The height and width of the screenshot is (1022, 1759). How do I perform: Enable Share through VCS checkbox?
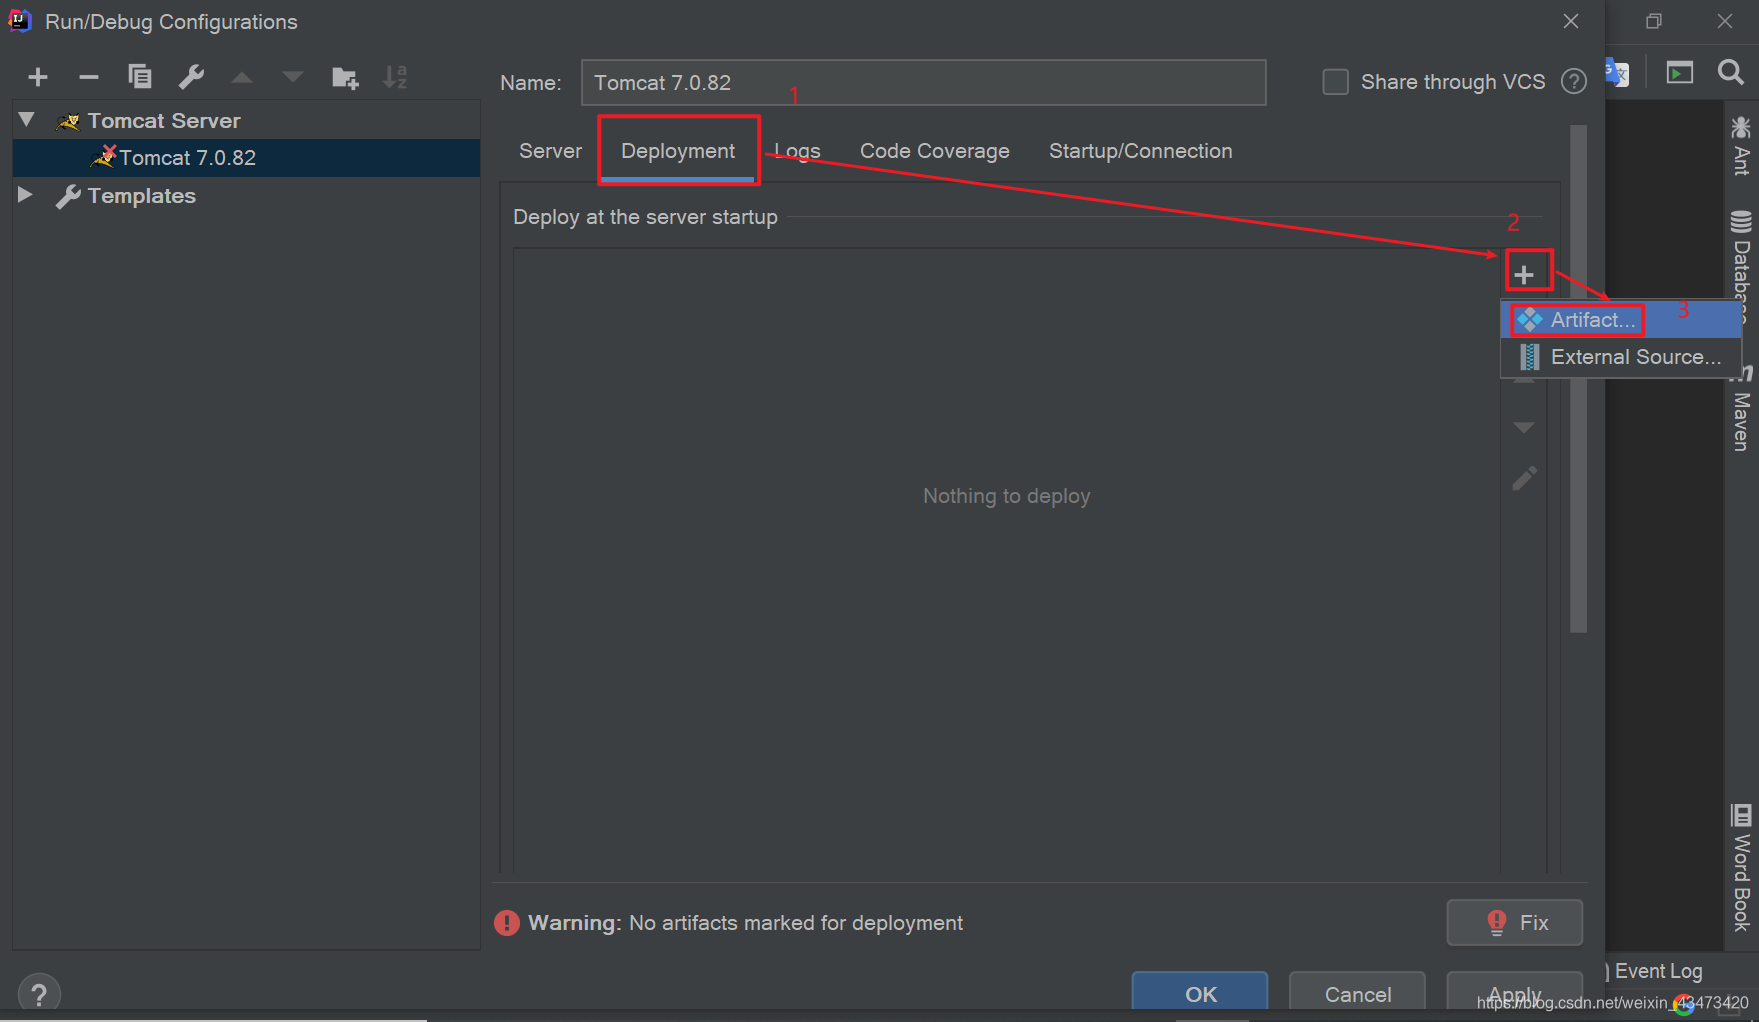1335,82
